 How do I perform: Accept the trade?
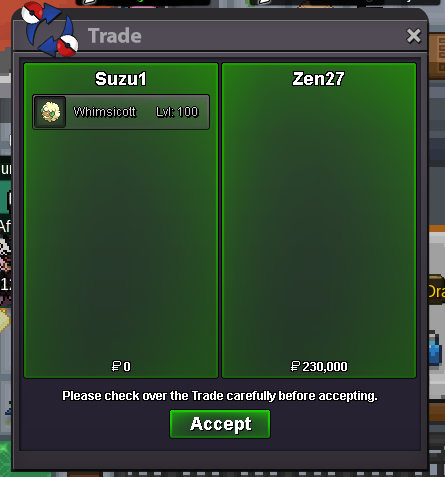click(x=220, y=424)
